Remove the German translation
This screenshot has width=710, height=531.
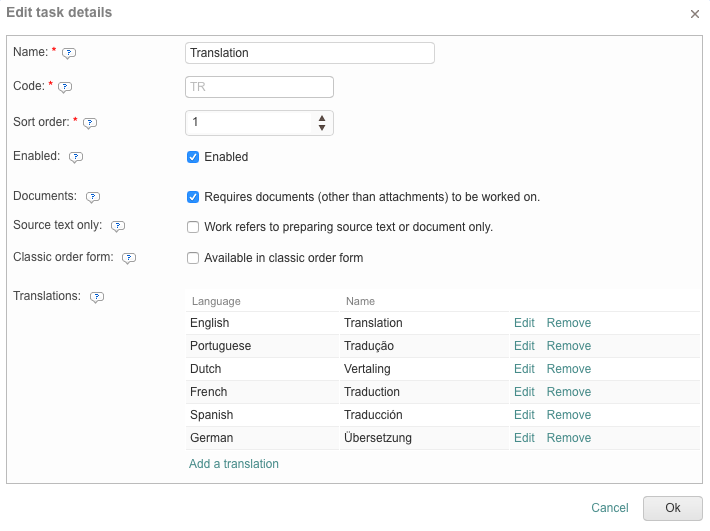click(x=568, y=438)
